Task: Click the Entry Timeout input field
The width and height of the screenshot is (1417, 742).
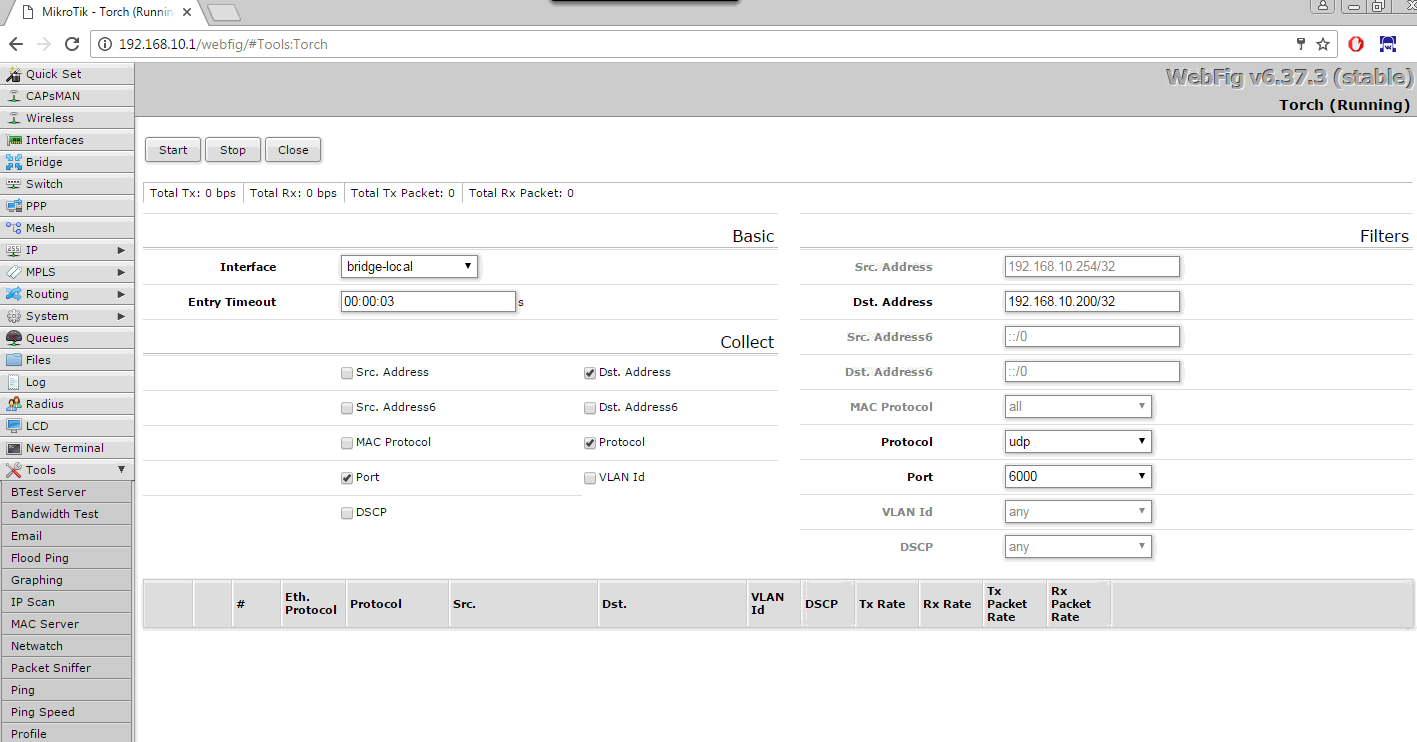Action: point(428,301)
